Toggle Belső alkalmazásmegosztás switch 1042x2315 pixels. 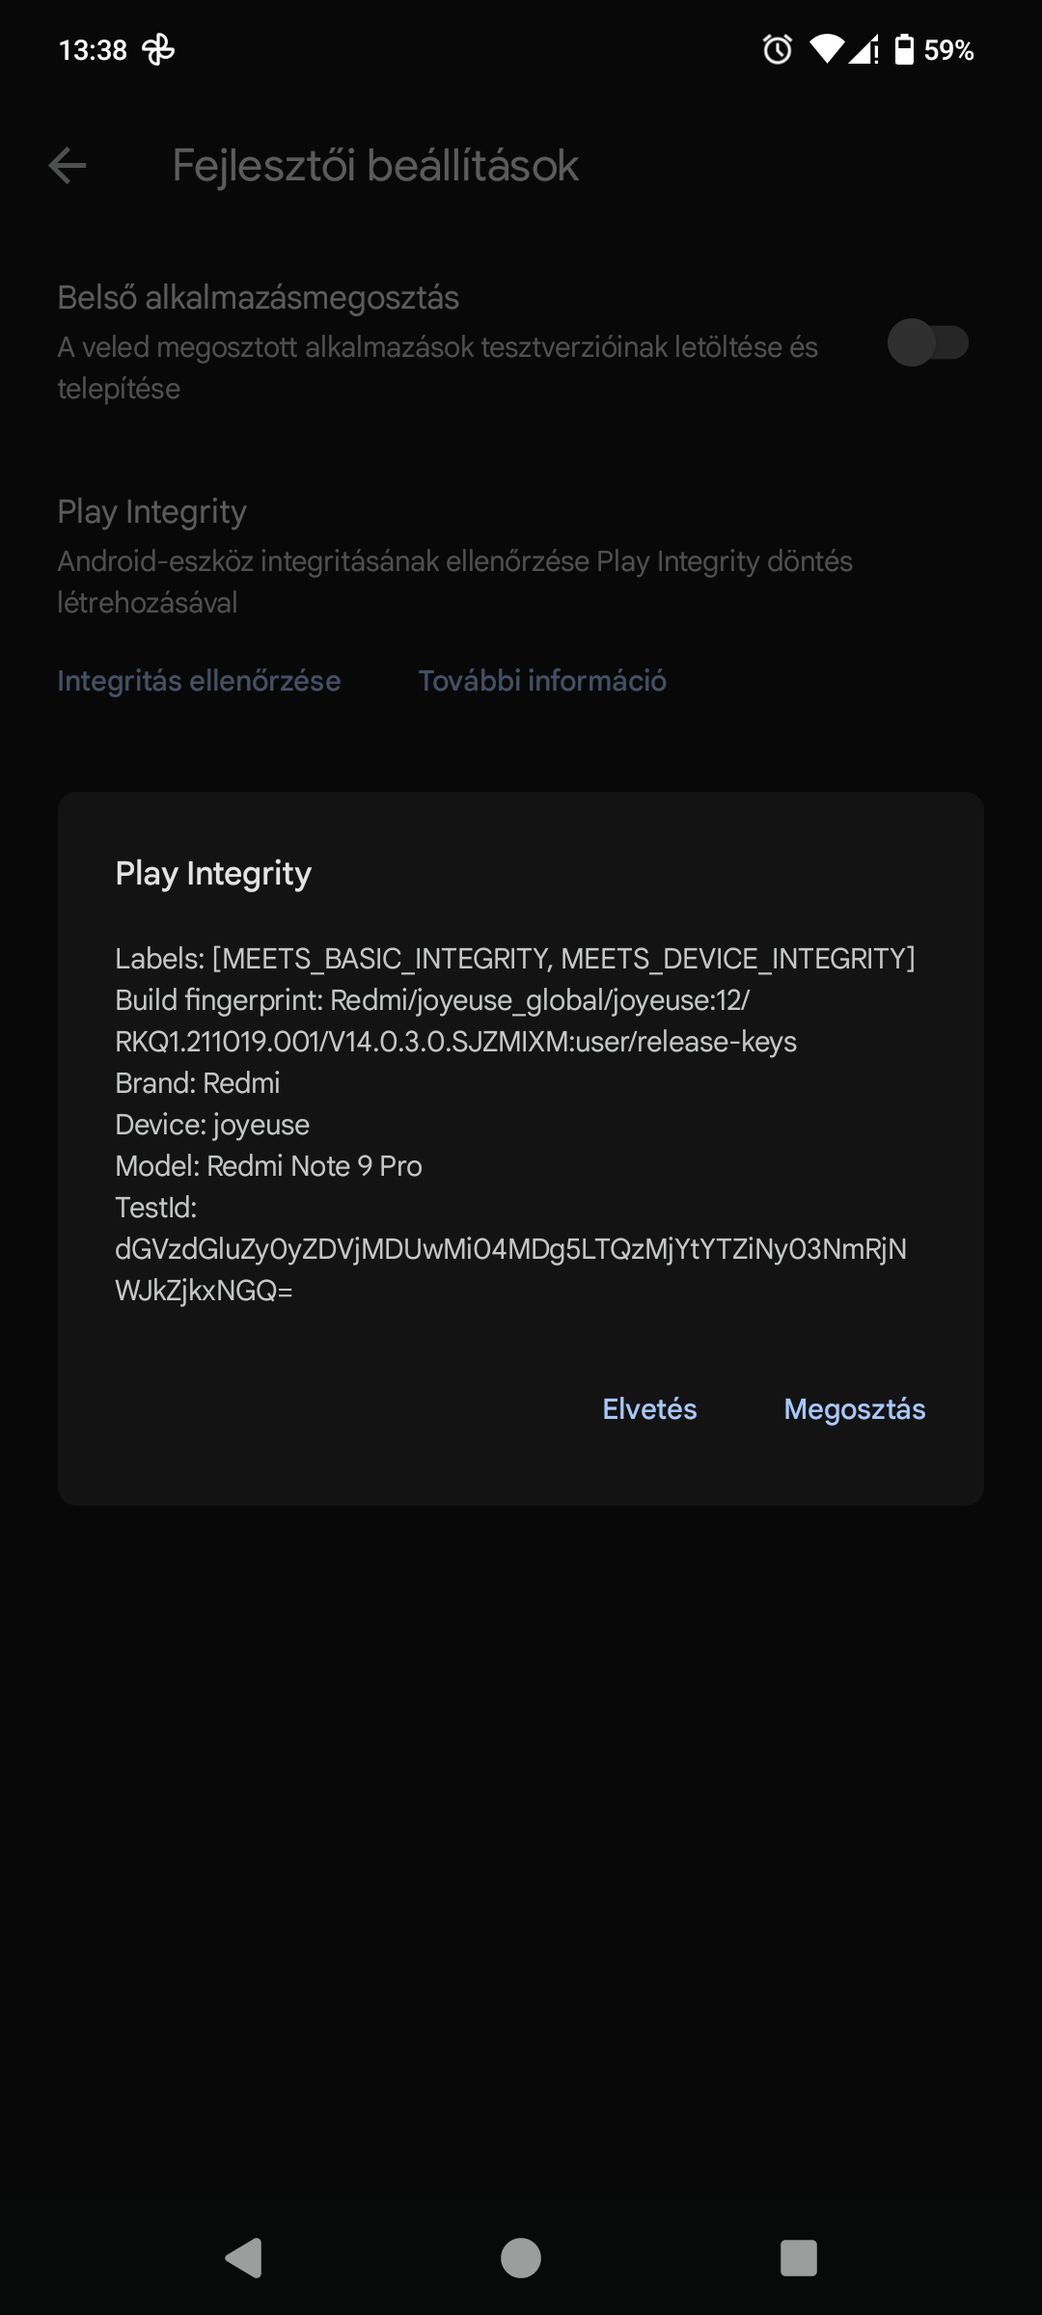click(928, 343)
